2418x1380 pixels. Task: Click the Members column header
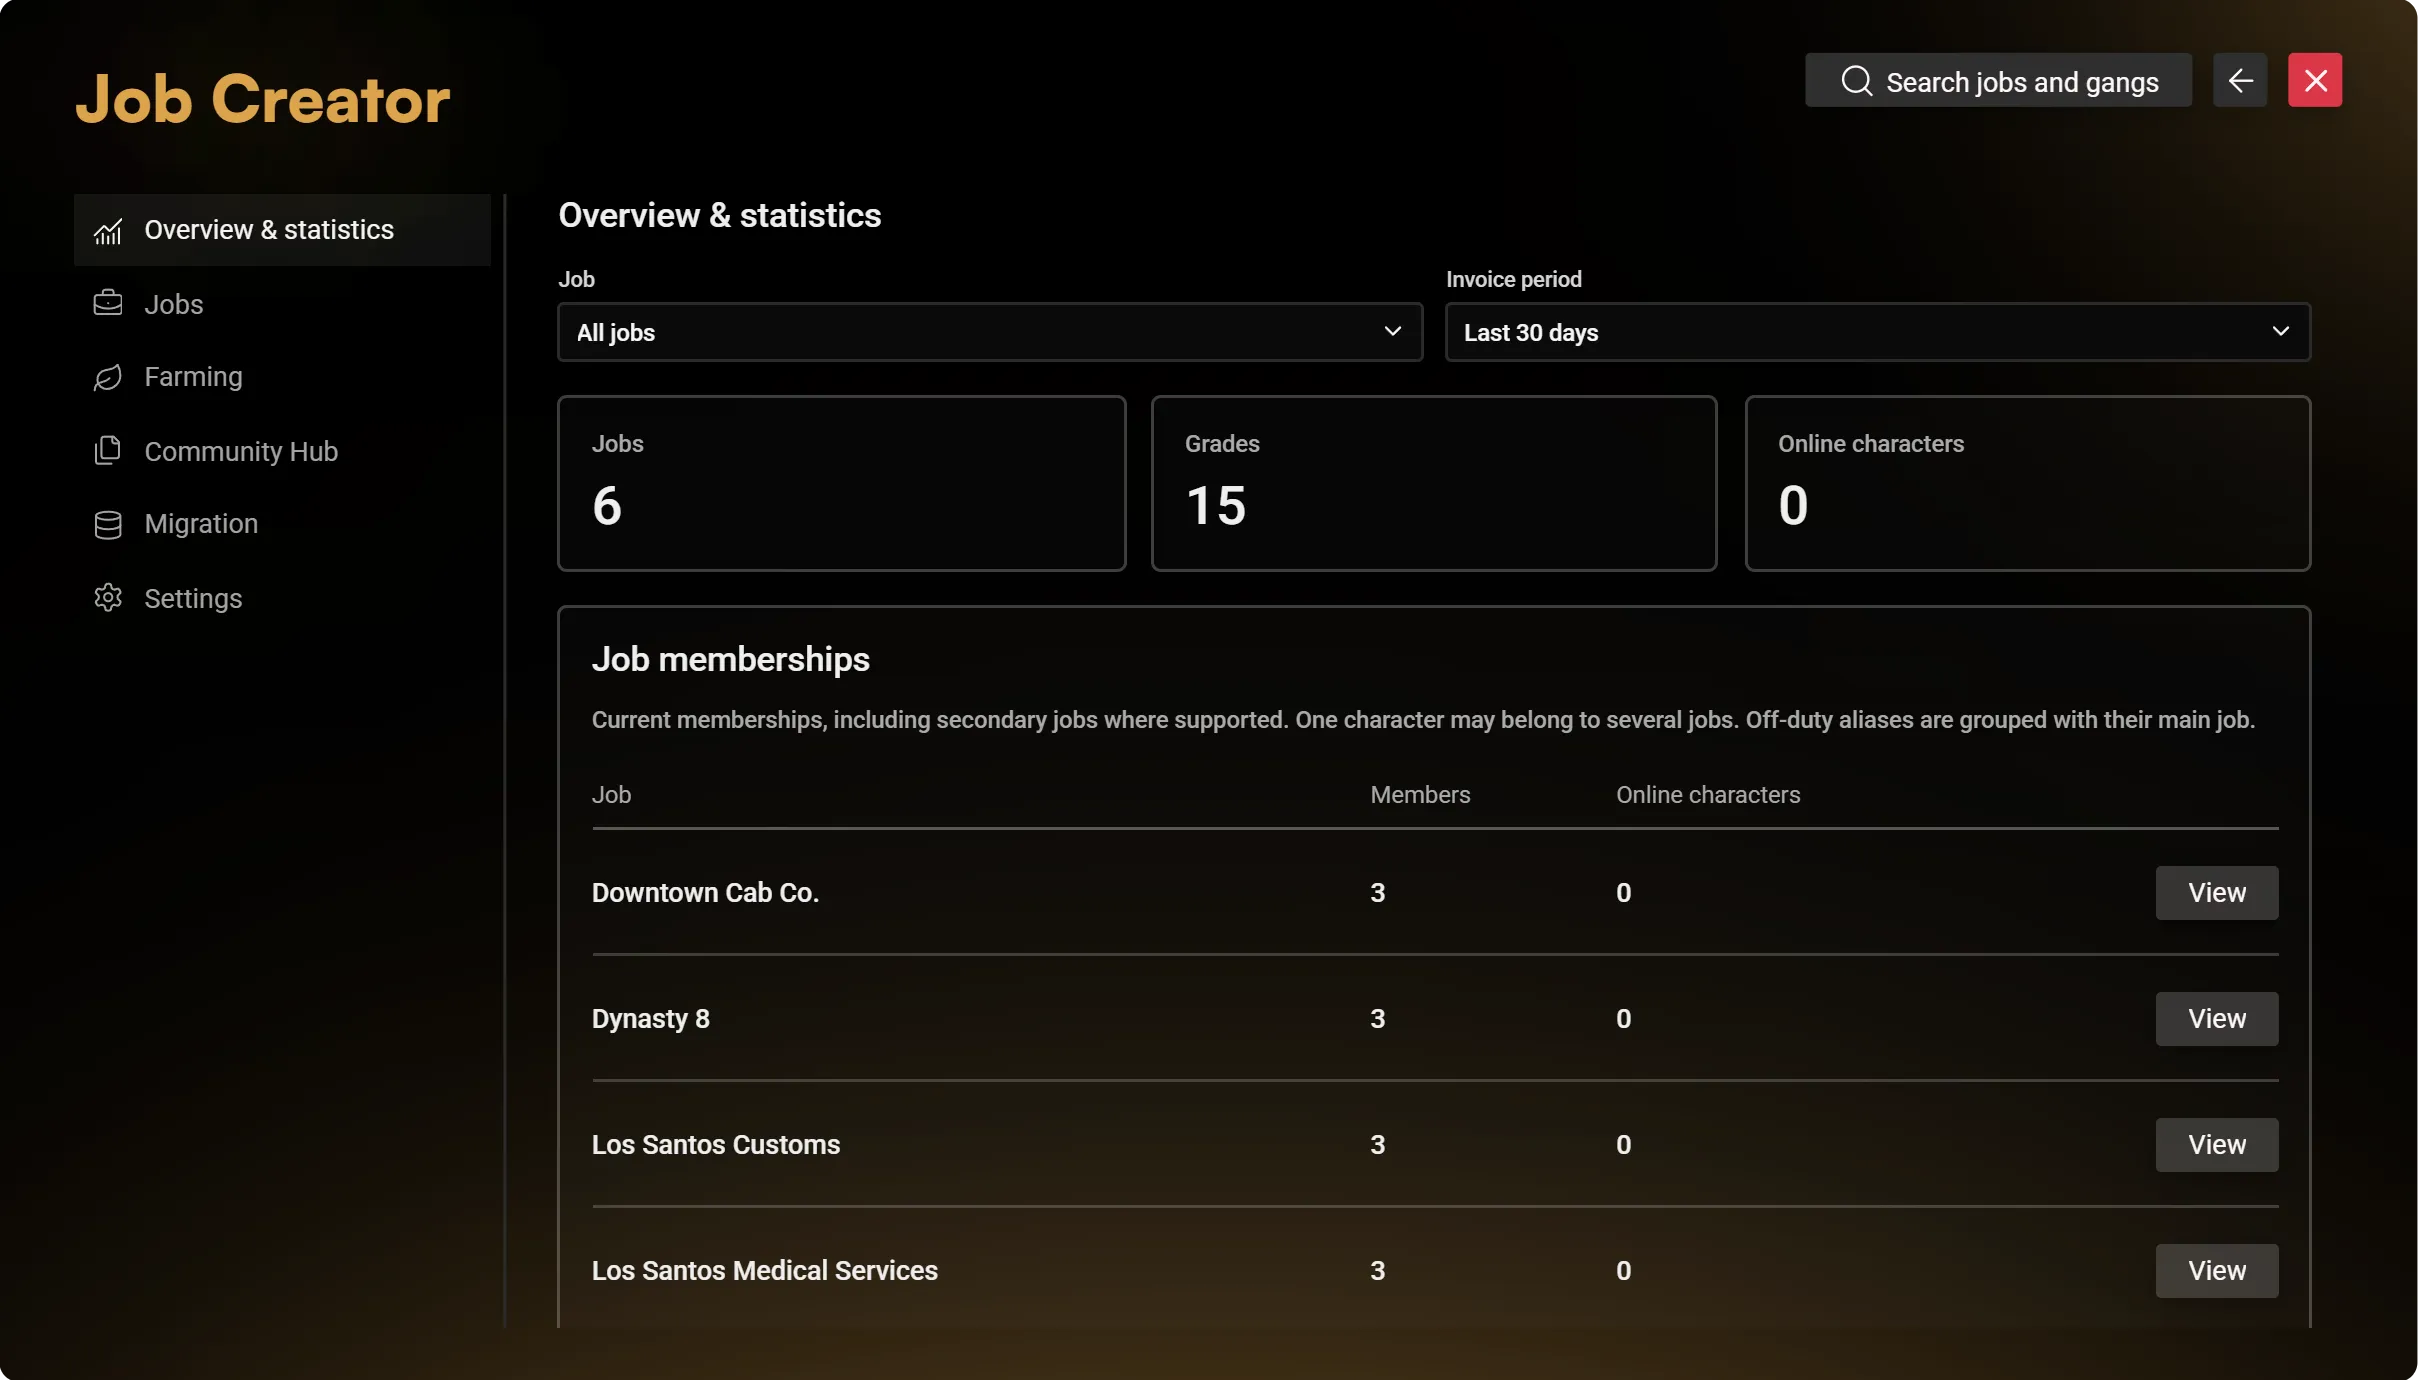pyautogui.click(x=1420, y=795)
